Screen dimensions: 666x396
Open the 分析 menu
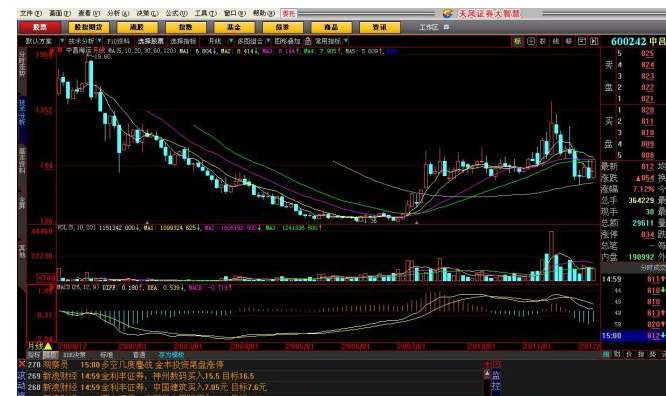click(118, 14)
